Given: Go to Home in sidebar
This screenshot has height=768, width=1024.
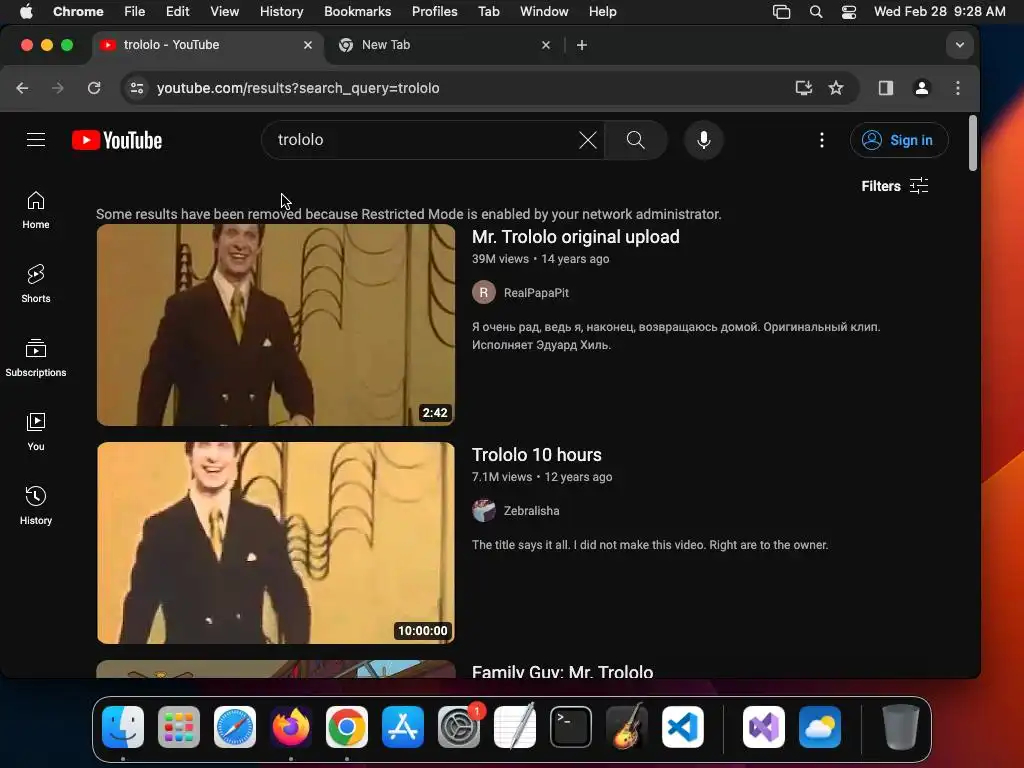Looking at the screenshot, I should (x=36, y=210).
